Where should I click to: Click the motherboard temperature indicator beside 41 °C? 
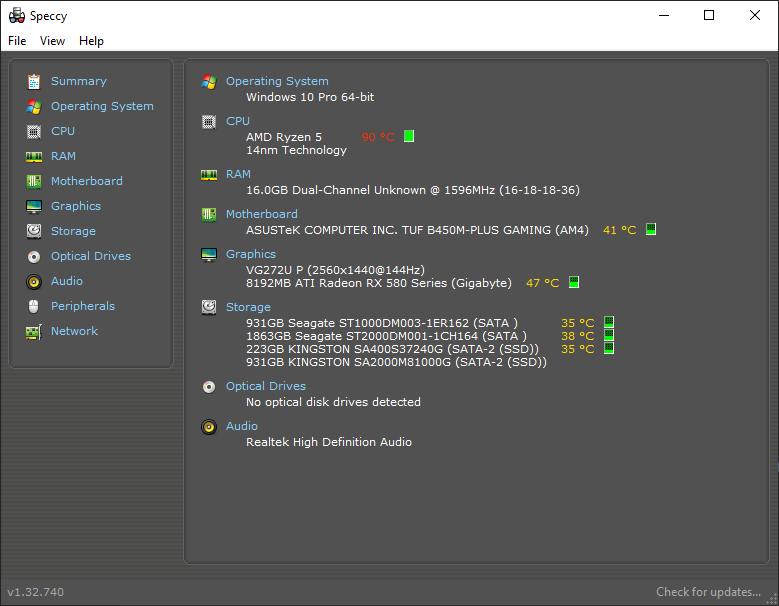[651, 229]
